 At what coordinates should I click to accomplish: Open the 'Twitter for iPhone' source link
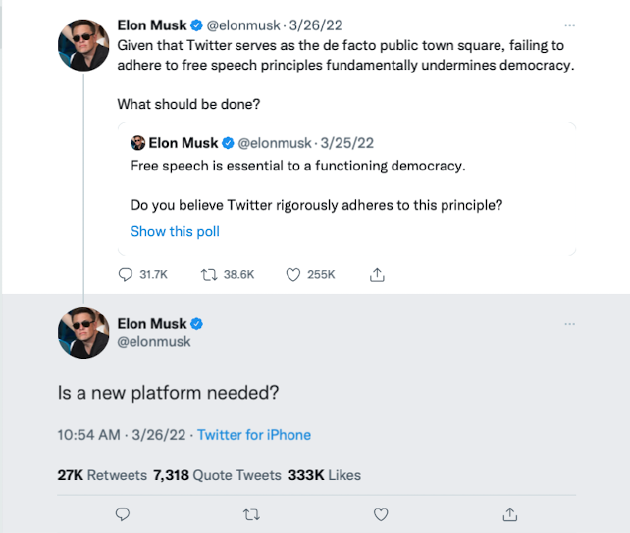pos(254,435)
